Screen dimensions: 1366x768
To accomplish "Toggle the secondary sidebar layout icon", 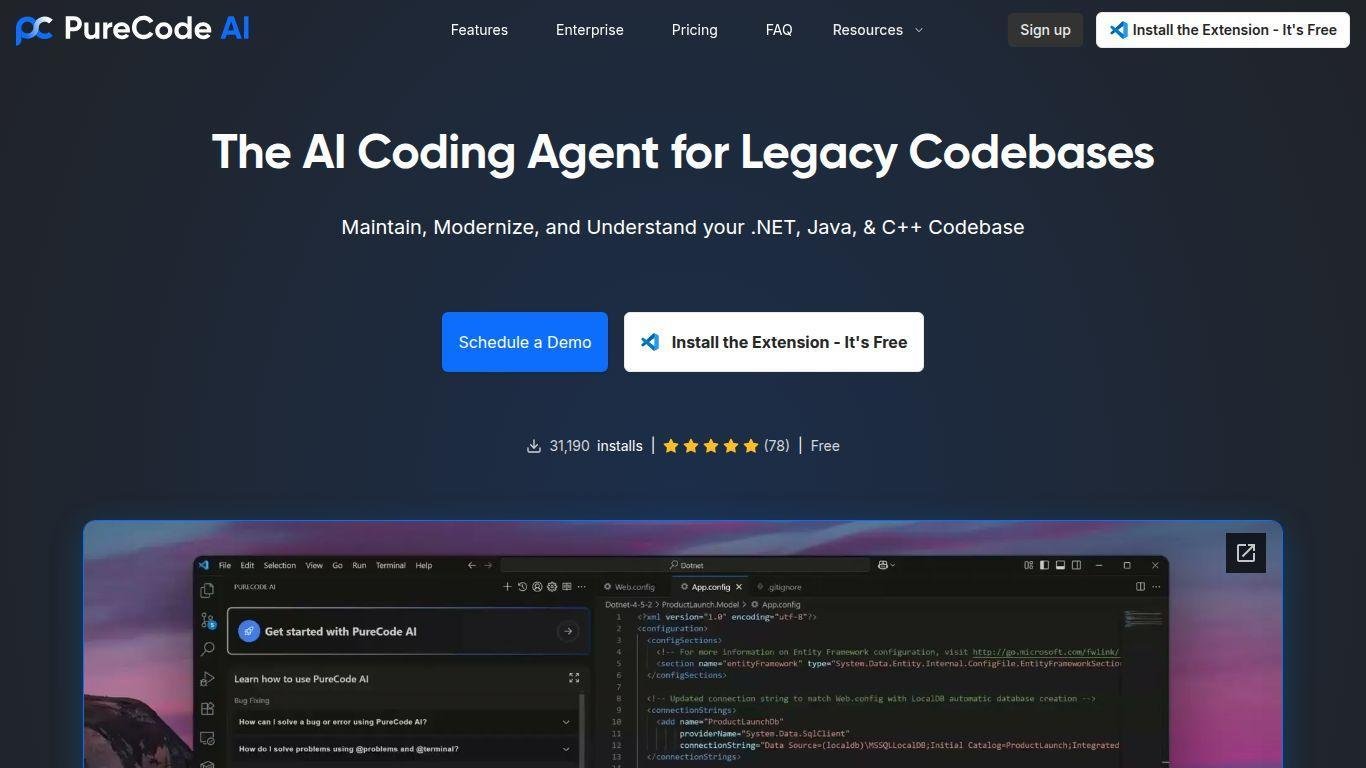I will [1076, 565].
